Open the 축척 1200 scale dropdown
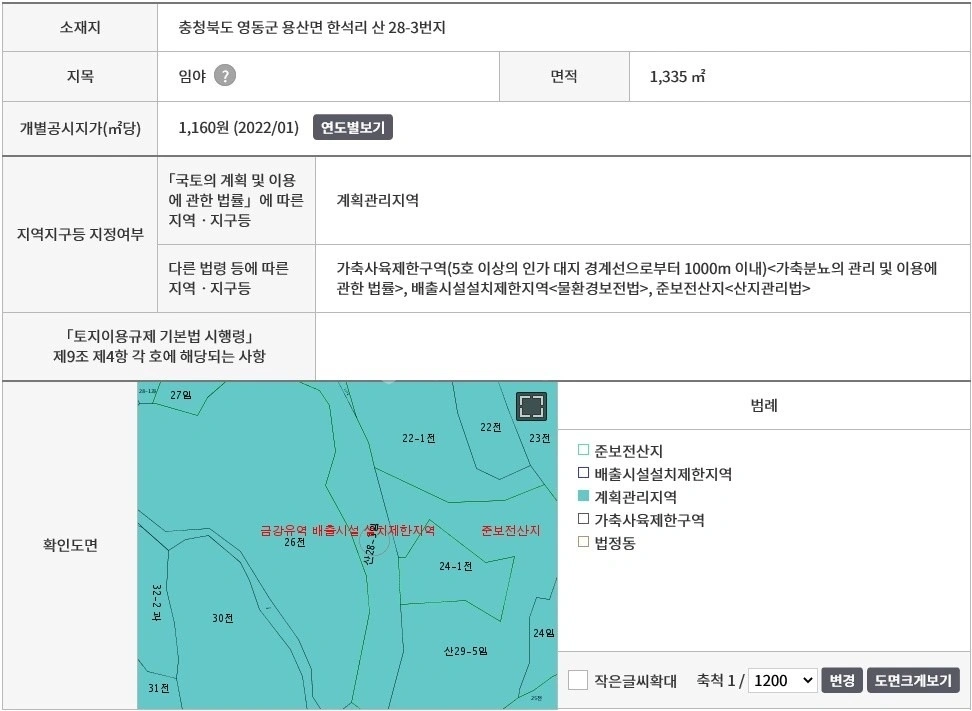The image size is (972, 711). pos(783,680)
